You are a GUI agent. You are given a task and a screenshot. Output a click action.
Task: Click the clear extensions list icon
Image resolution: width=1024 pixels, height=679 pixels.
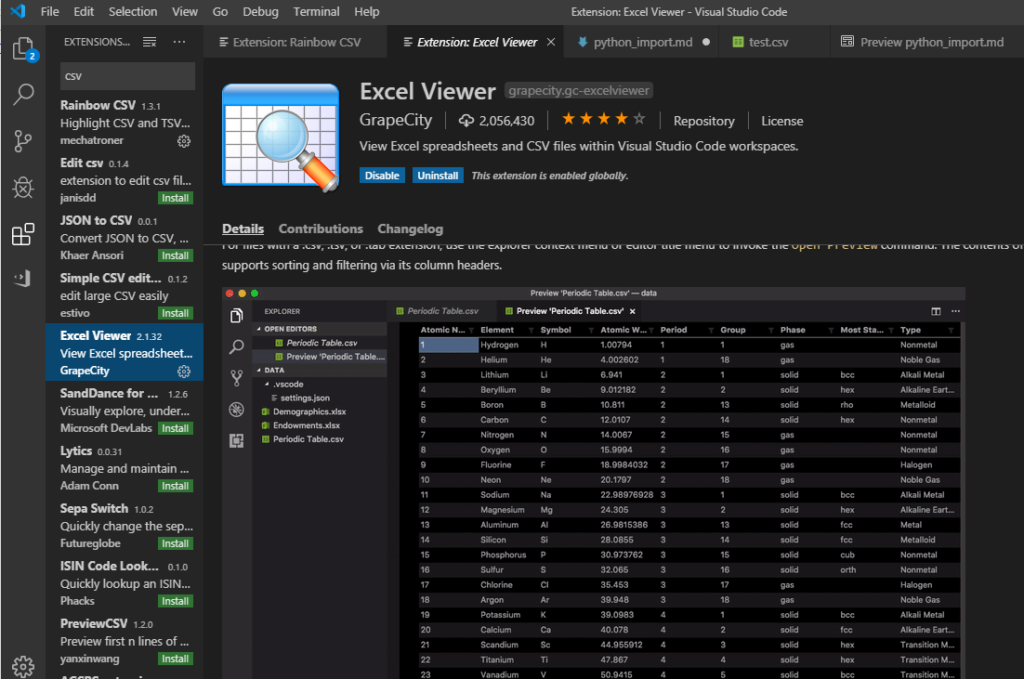pos(150,42)
